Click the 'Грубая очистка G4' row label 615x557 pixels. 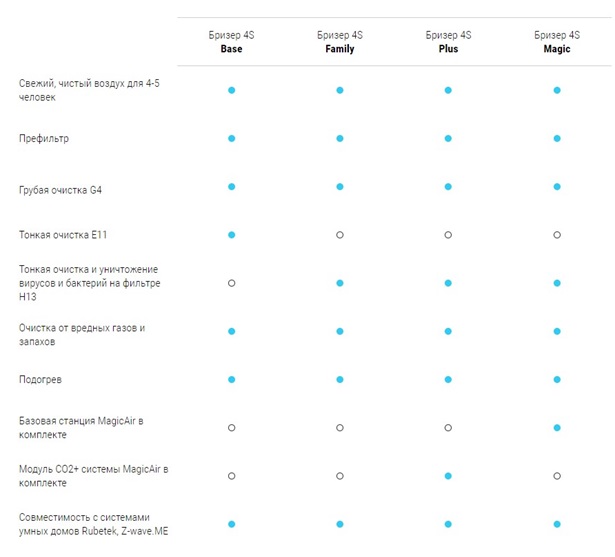click(x=60, y=190)
